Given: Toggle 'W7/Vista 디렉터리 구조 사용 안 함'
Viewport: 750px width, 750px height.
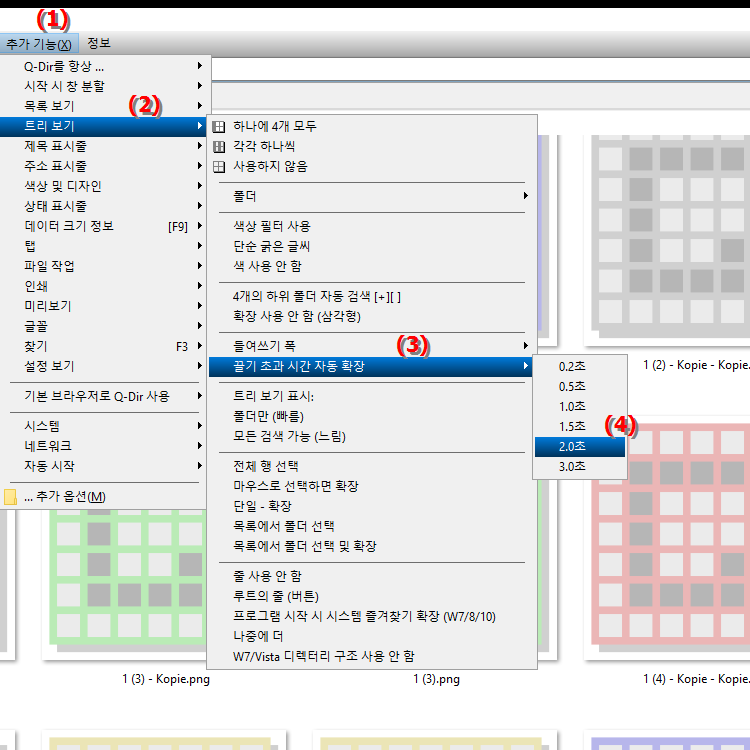Looking at the screenshot, I should click(372, 657).
